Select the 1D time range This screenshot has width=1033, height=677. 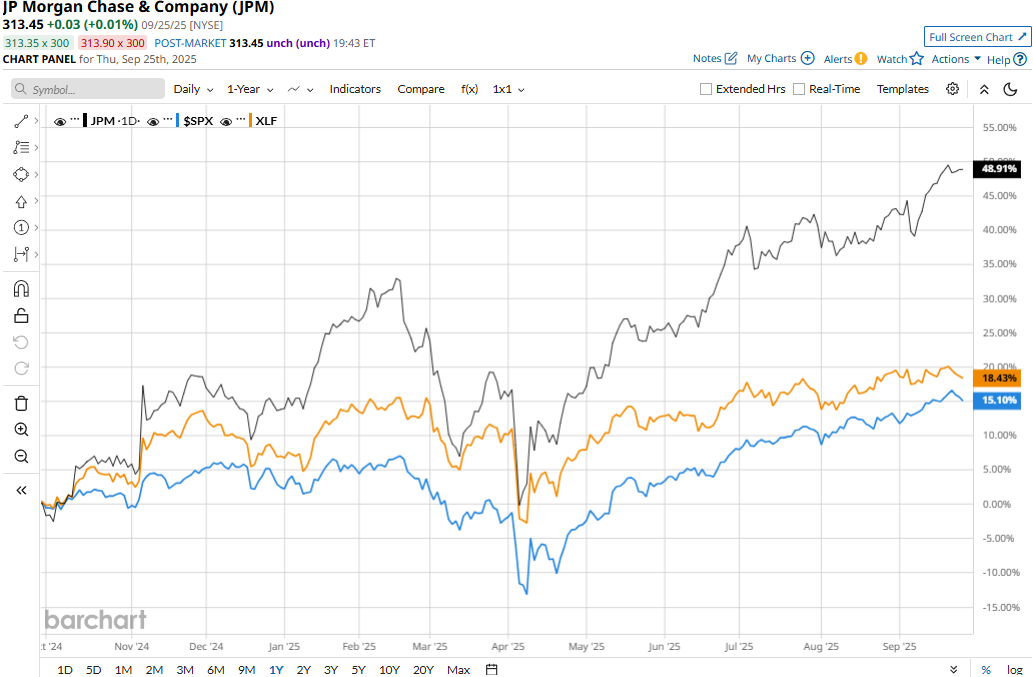click(65, 670)
